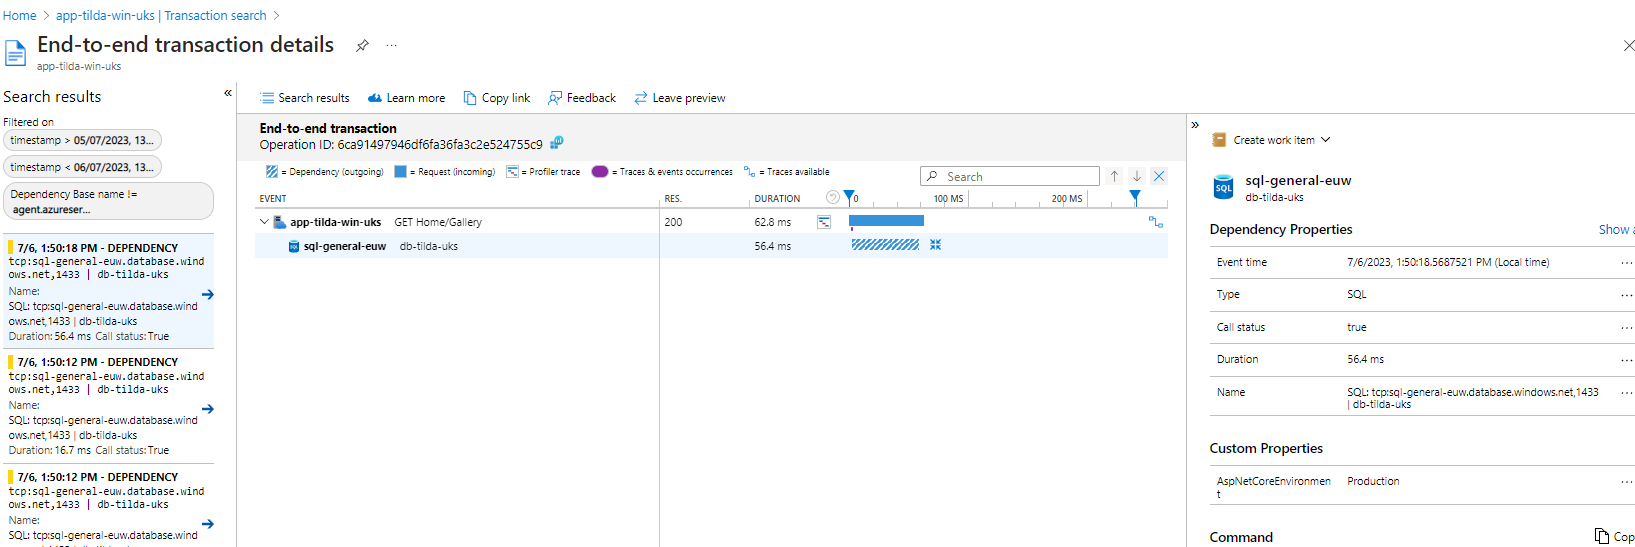Click the collapse icon beside dependency bar
The image size is (1635, 547).
935,244
